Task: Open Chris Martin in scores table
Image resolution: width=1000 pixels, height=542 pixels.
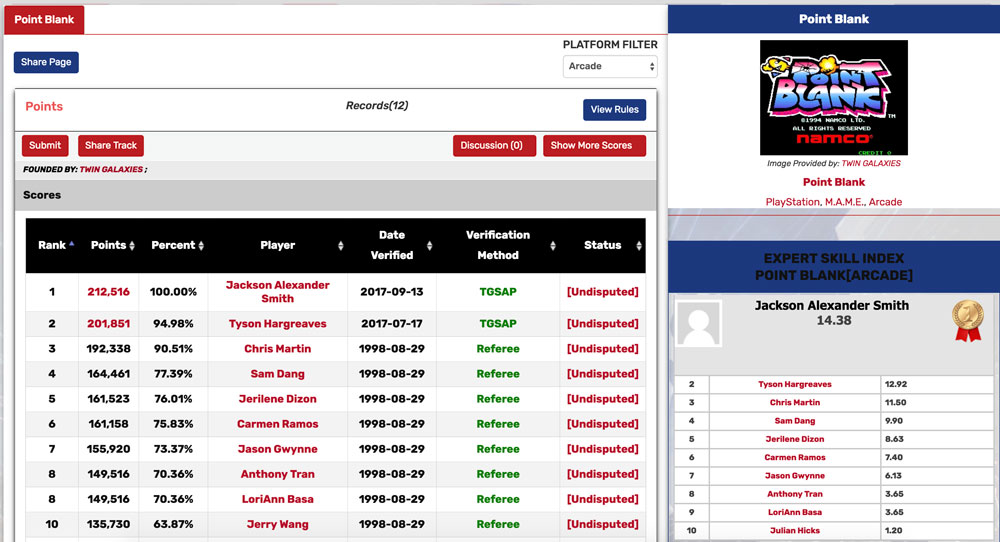Action: pos(277,349)
